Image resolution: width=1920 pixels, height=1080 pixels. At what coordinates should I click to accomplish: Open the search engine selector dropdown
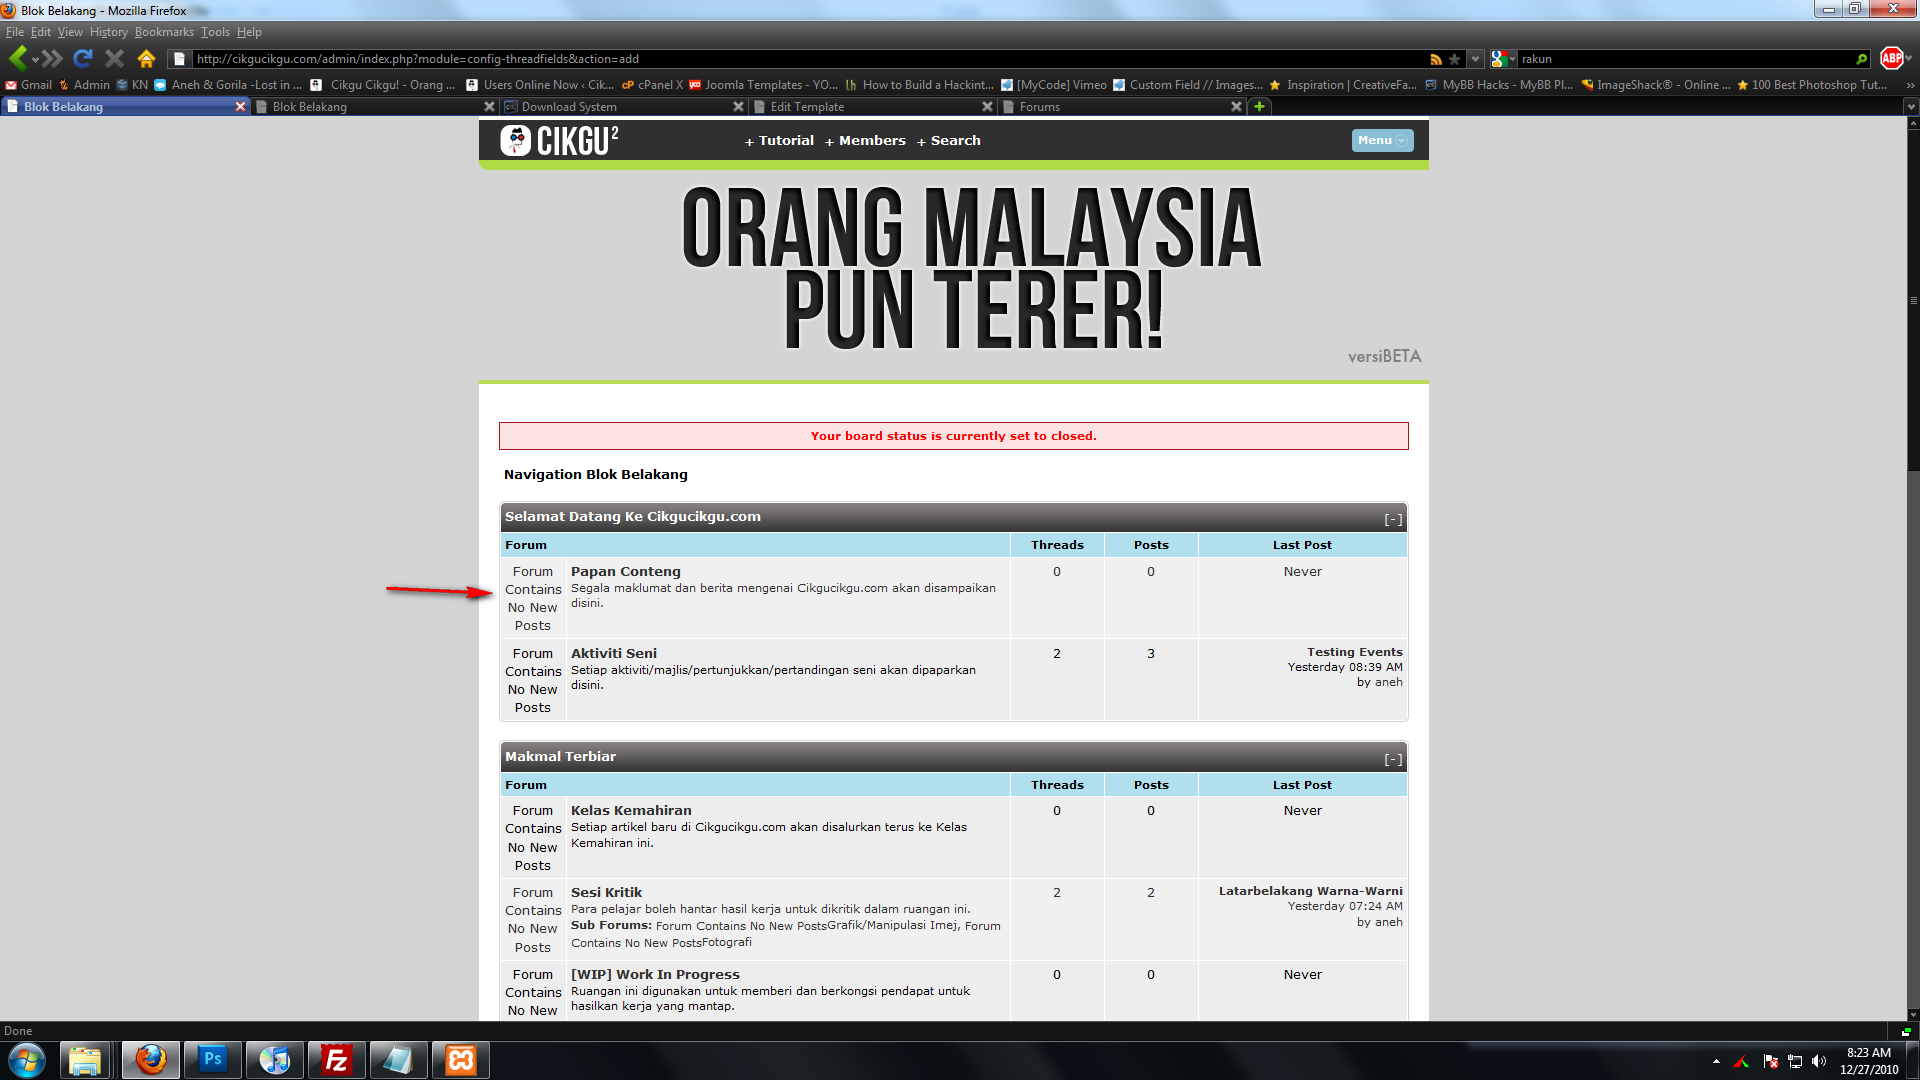point(1503,59)
